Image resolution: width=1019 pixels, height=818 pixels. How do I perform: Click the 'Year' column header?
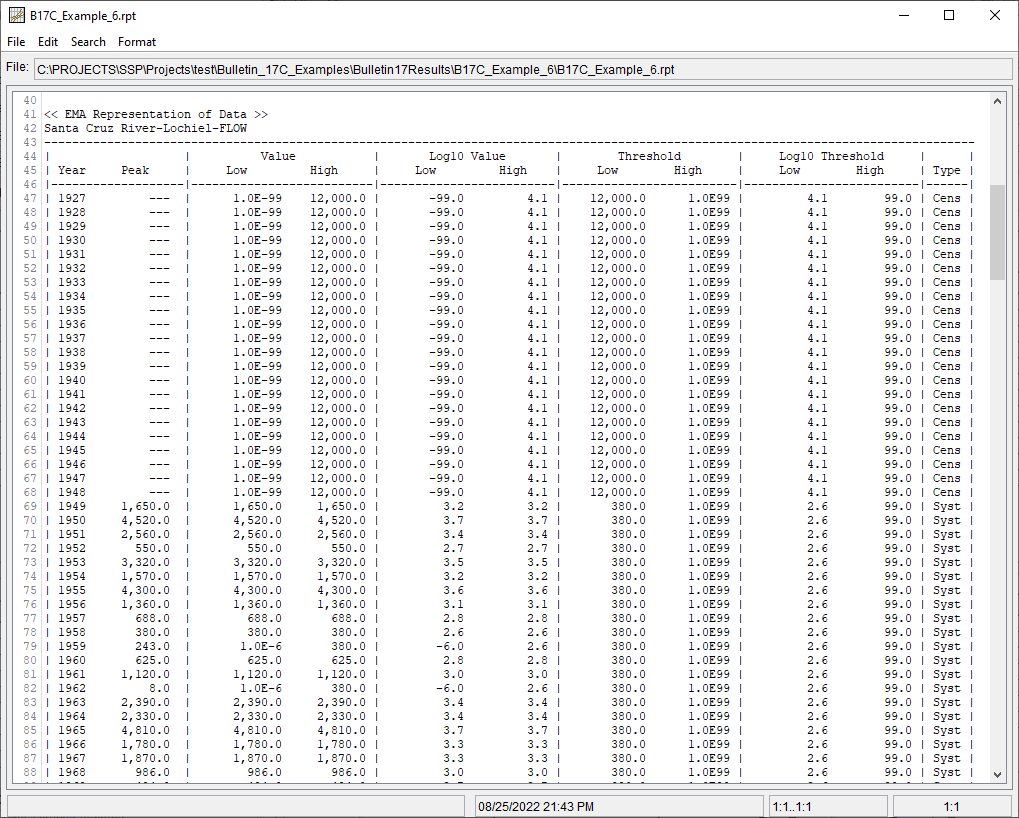coord(71,170)
